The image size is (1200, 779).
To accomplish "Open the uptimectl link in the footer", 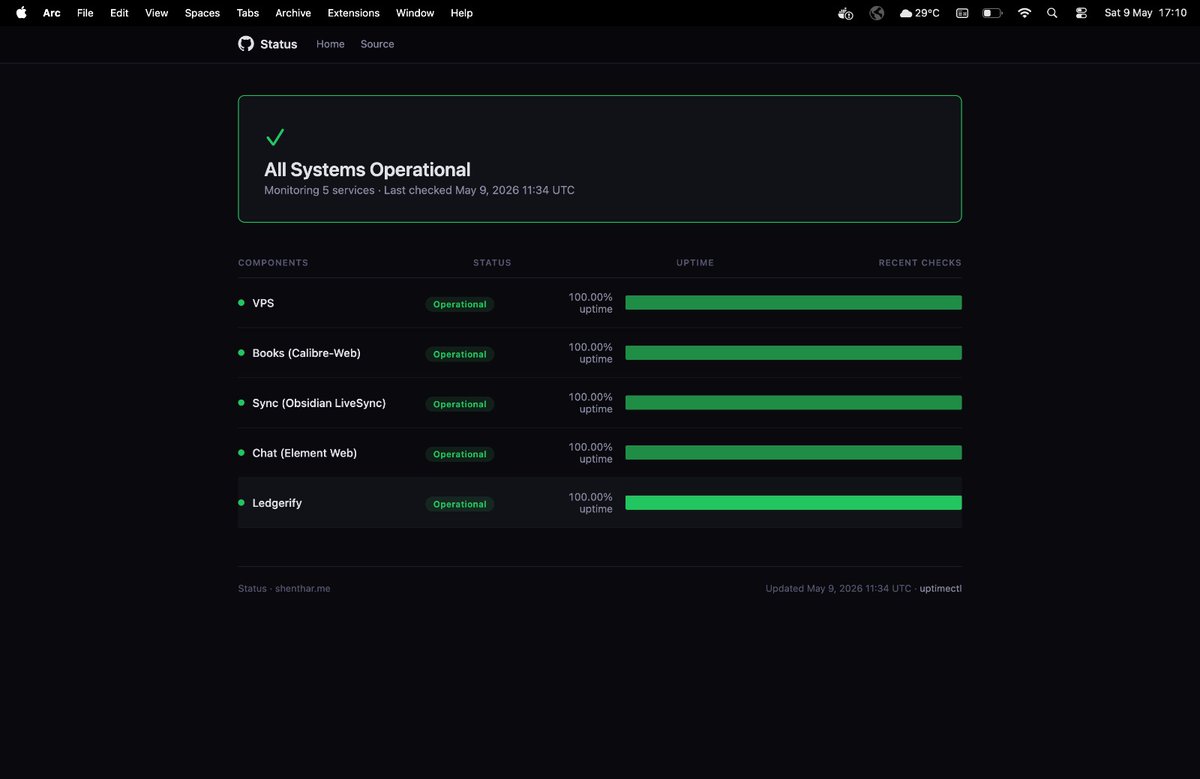I will [x=940, y=589].
